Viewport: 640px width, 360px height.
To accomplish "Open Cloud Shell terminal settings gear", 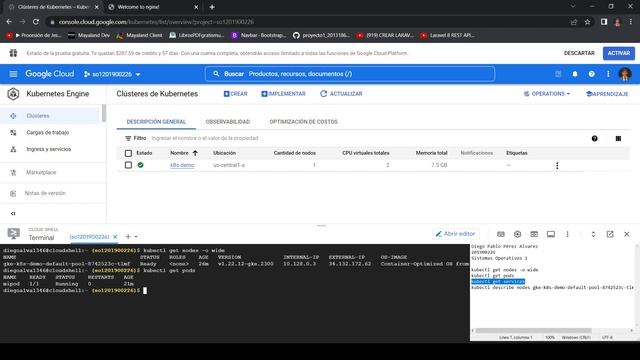I will (x=518, y=234).
